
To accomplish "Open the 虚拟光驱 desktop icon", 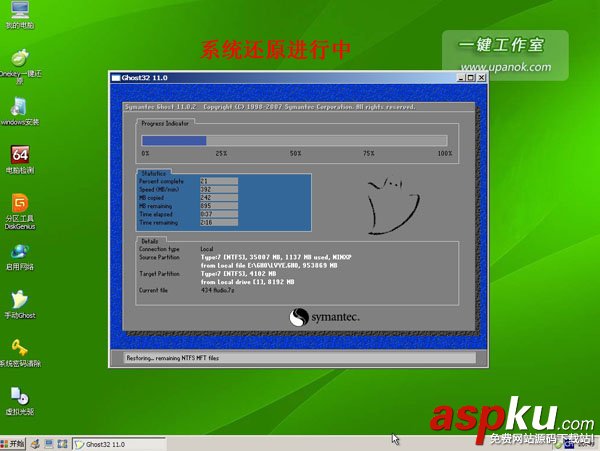I will pos(19,396).
